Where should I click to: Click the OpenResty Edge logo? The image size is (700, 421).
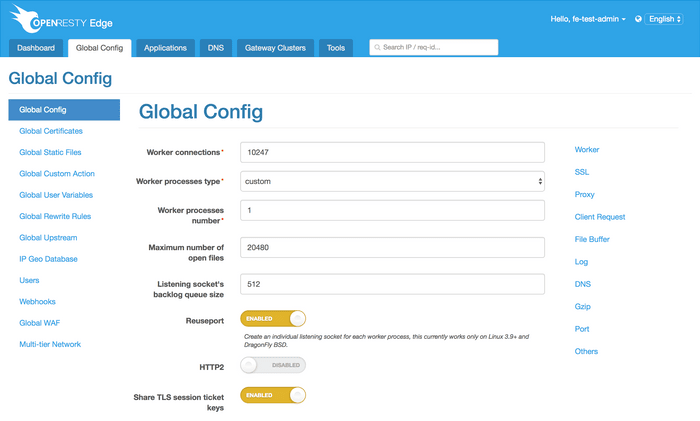click(61, 19)
